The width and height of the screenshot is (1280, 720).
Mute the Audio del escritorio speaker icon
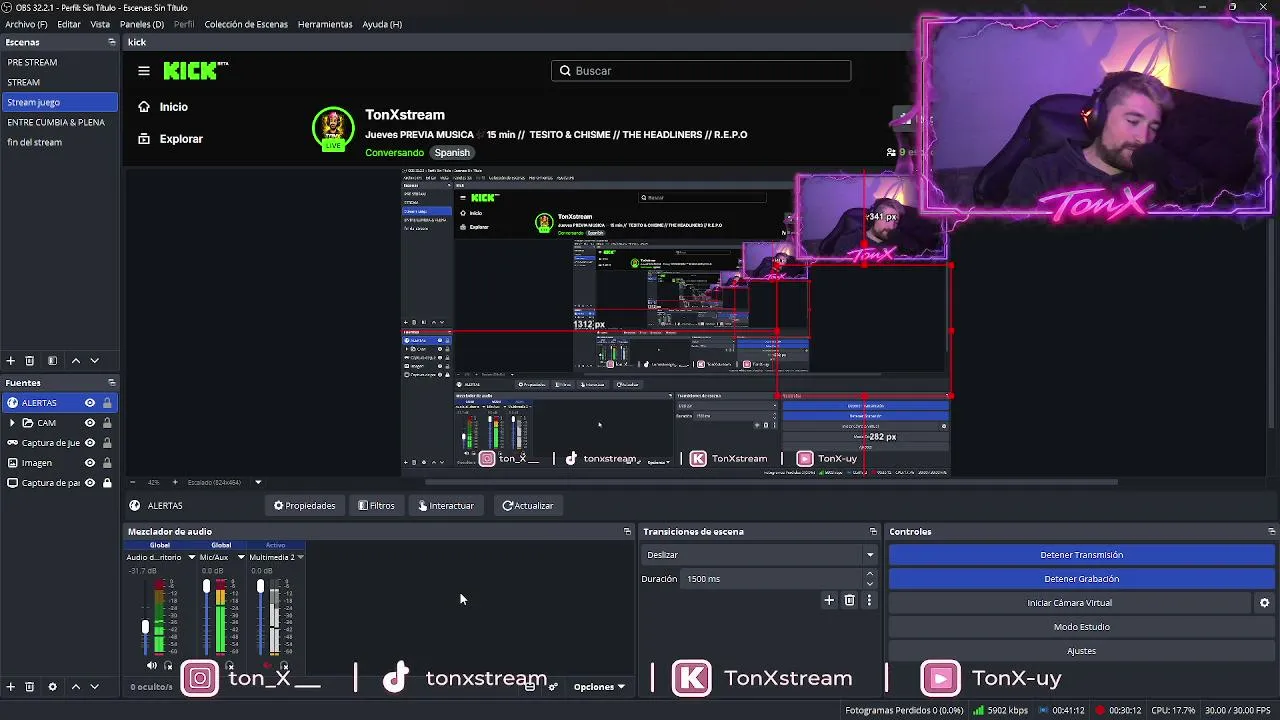(x=152, y=665)
